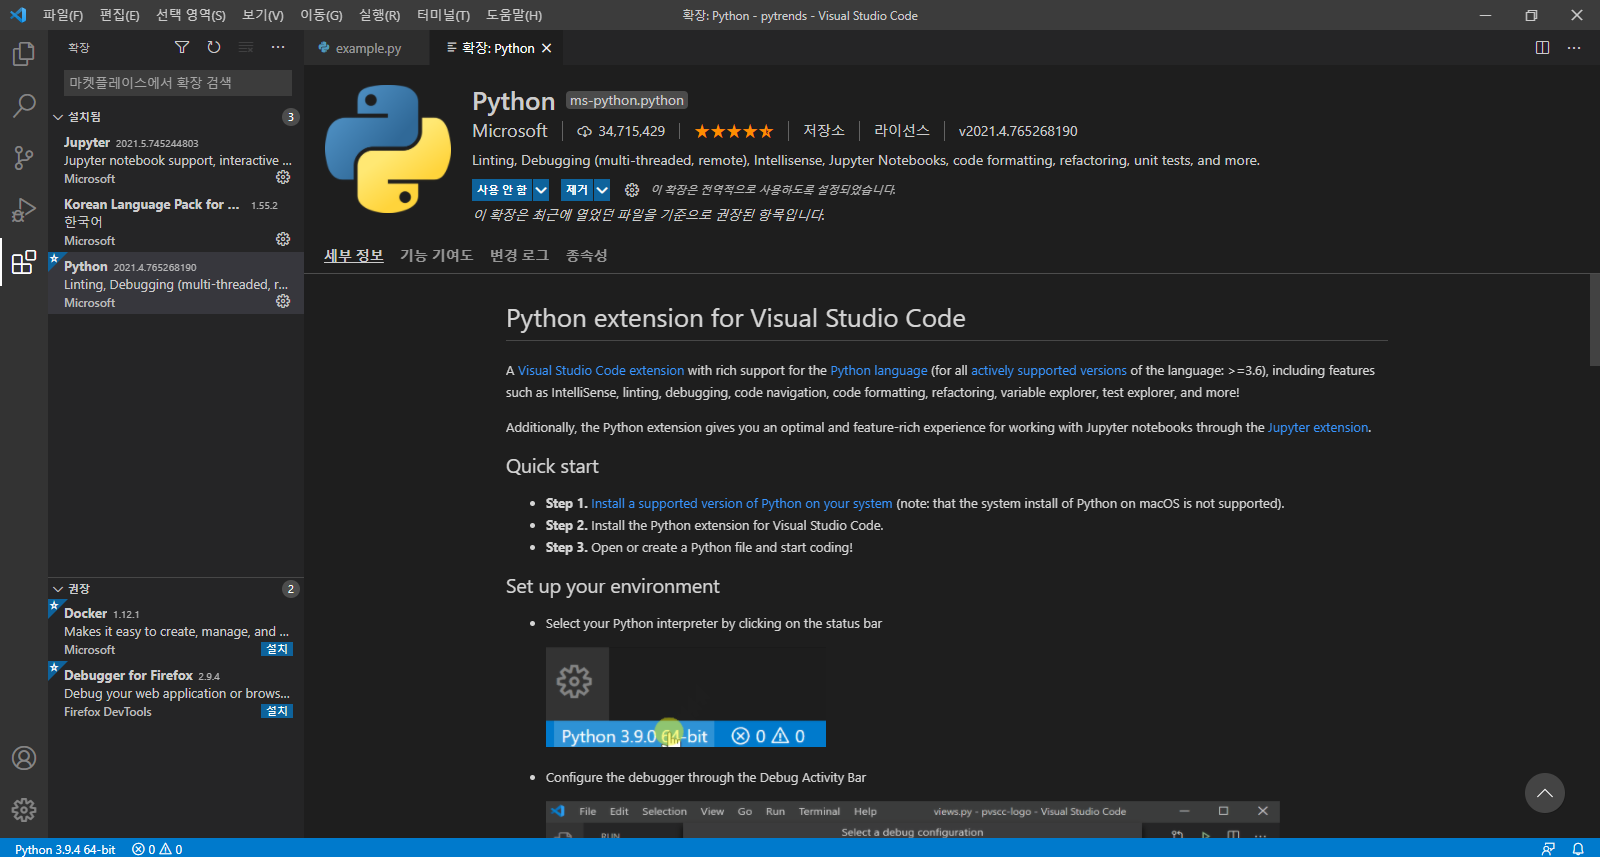Select the 종속성 tab
1600x857 pixels.
click(x=586, y=255)
